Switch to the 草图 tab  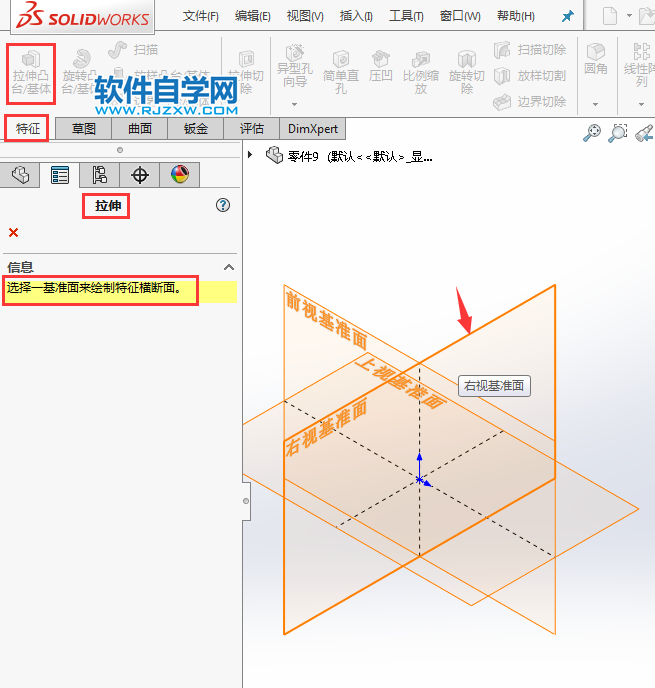coord(83,129)
